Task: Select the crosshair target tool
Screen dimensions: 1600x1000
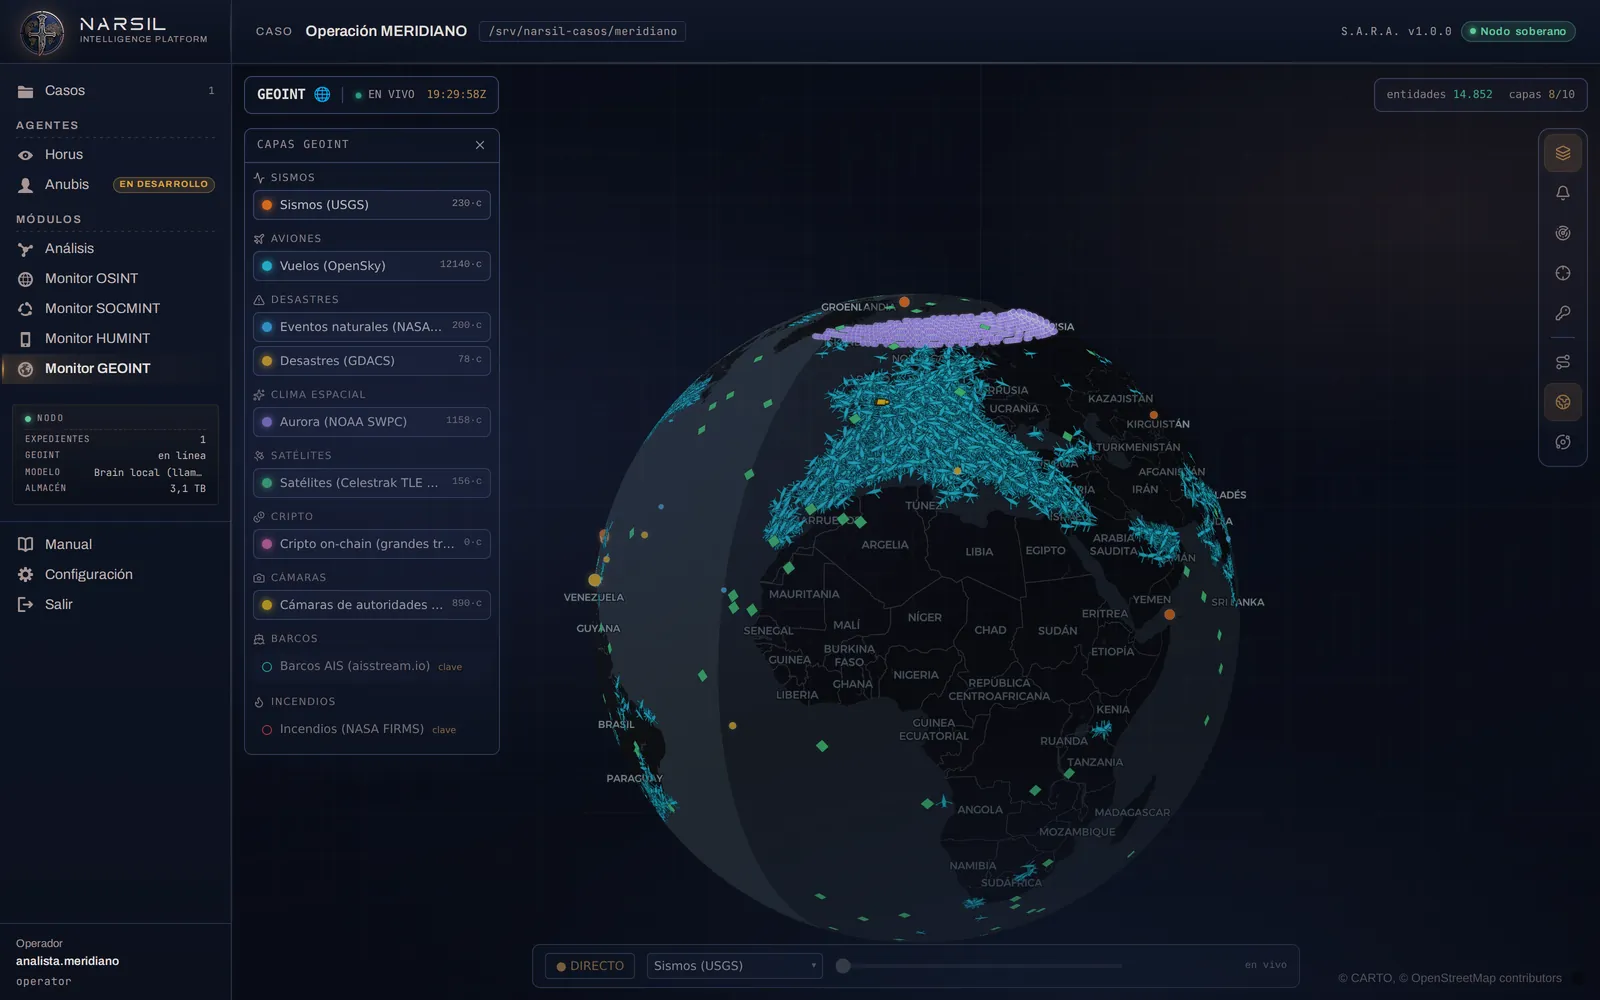Action: coord(1563,273)
